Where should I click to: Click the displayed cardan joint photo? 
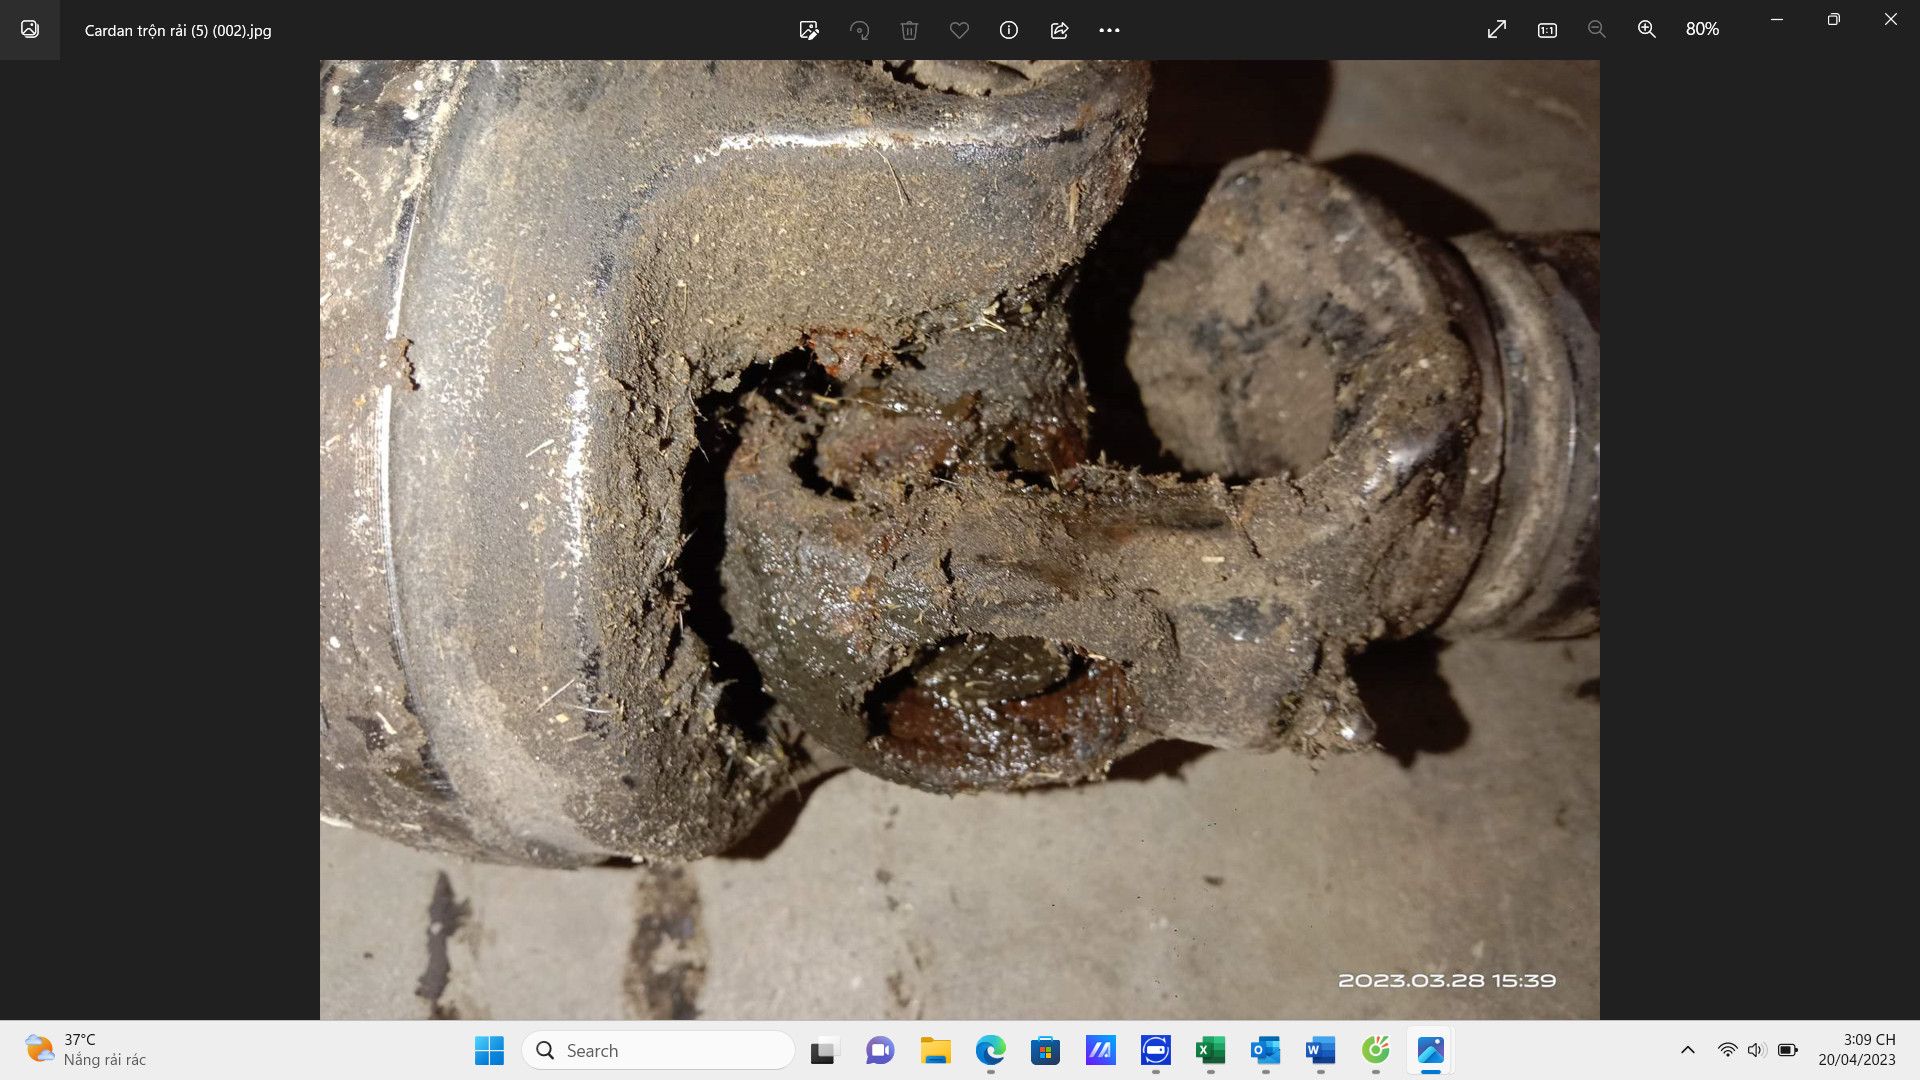click(959, 539)
